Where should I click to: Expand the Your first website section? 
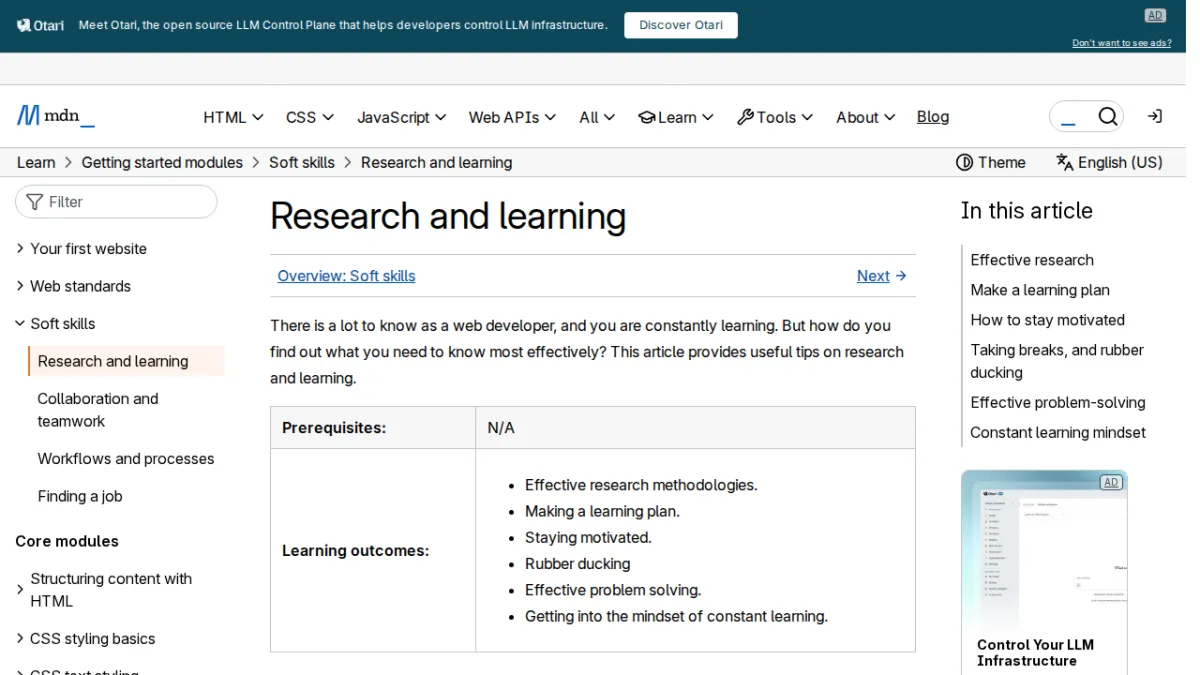tap(81, 249)
